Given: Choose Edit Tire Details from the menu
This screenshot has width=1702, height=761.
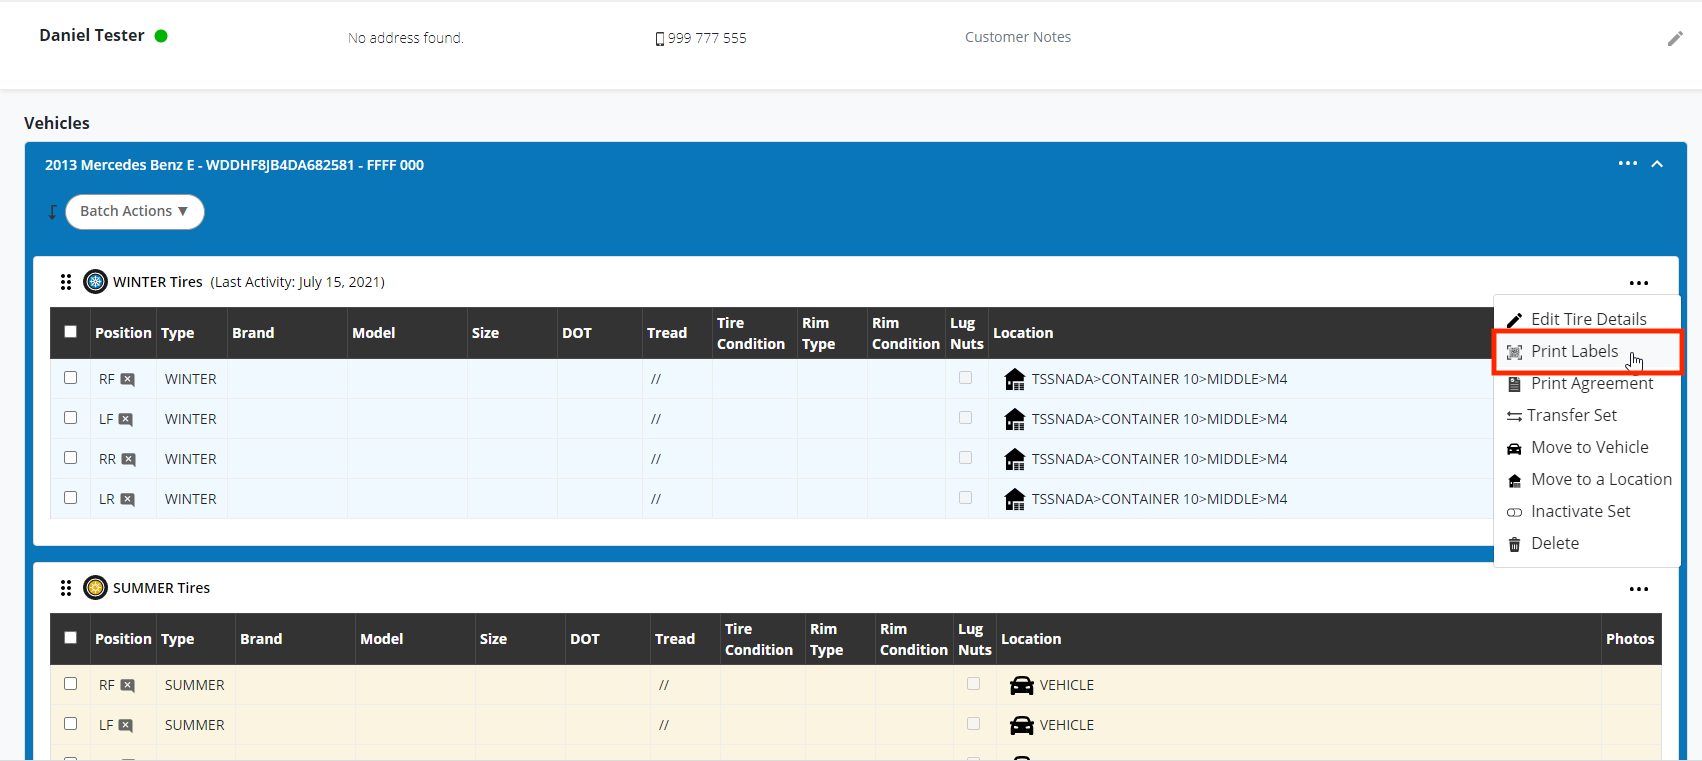Looking at the screenshot, I should coord(1587,319).
